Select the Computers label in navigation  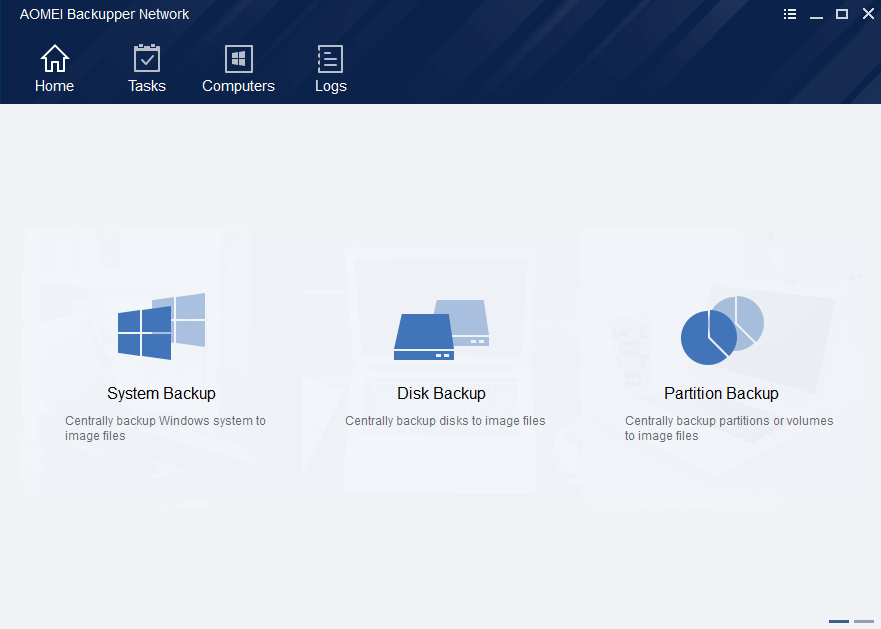click(238, 86)
